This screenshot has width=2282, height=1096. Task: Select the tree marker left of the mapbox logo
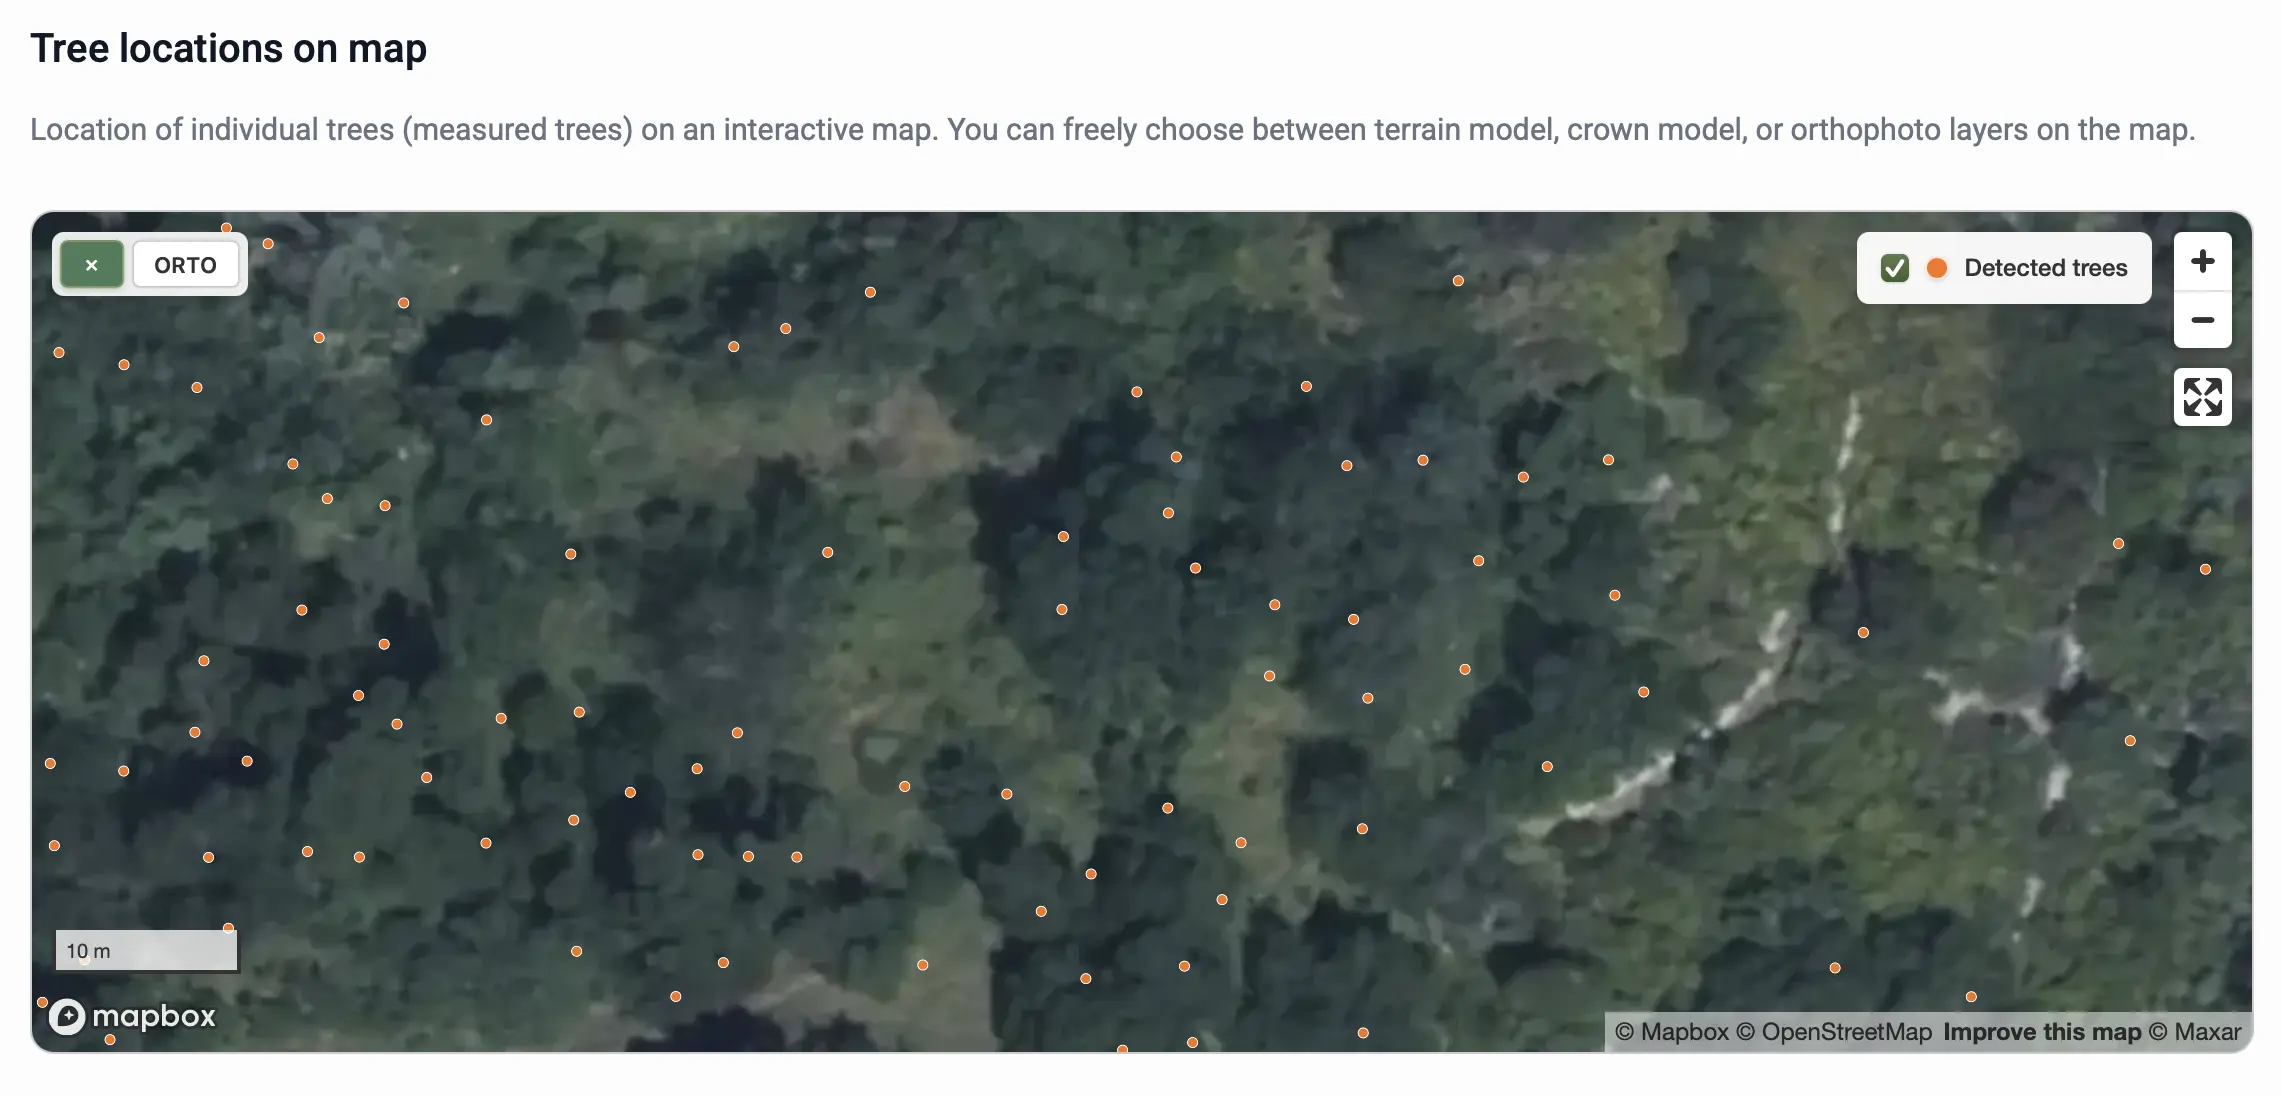[x=42, y=1002]
